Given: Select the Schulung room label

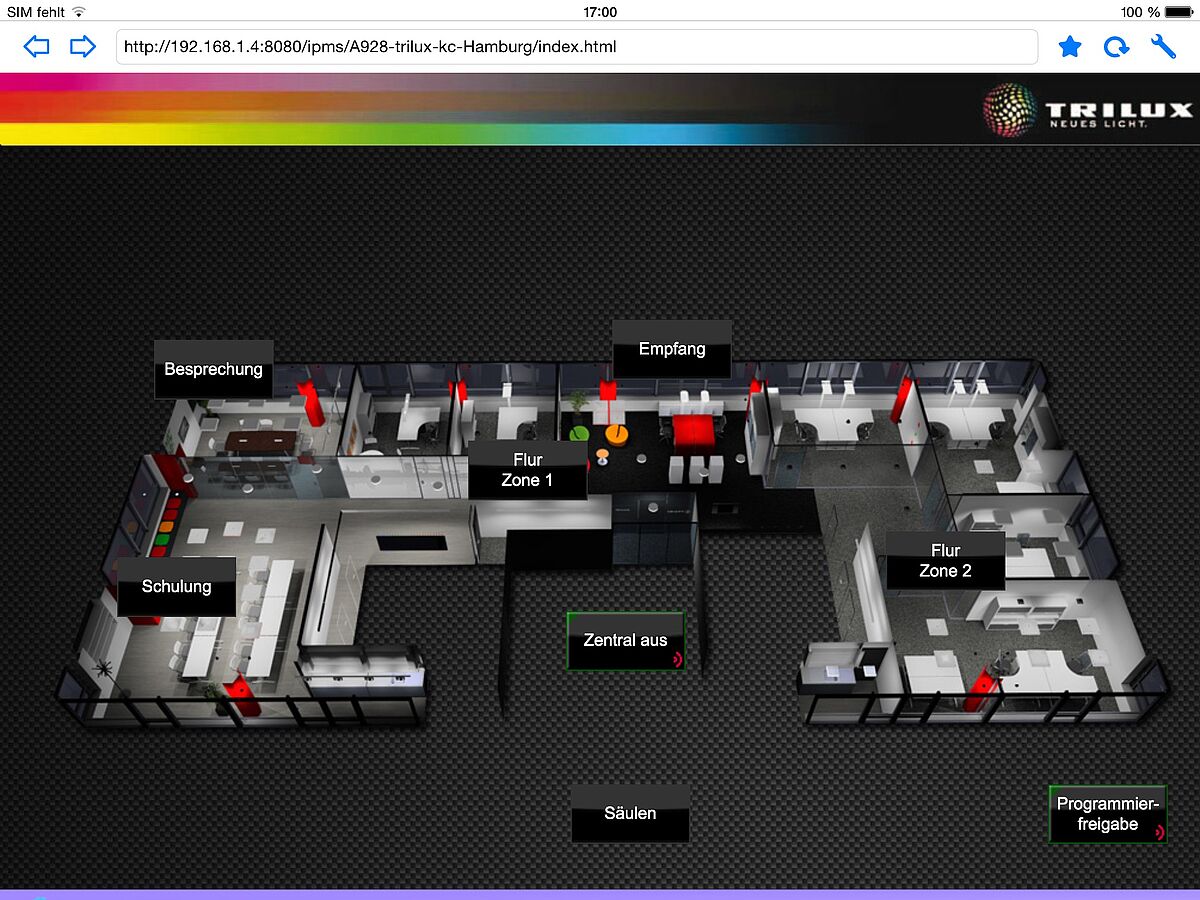Looking at the screenshot, I should click(176, 586).
